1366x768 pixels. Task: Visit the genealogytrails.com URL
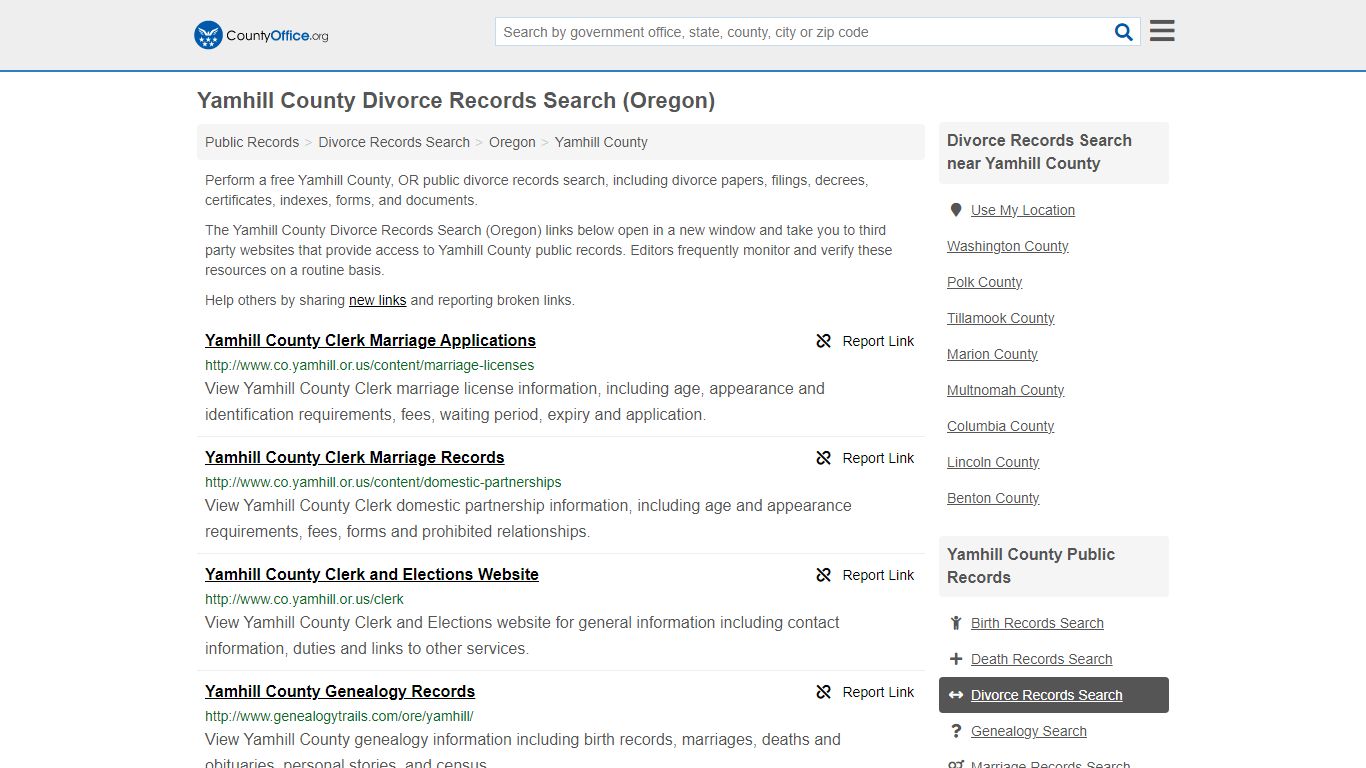(339, 716)
